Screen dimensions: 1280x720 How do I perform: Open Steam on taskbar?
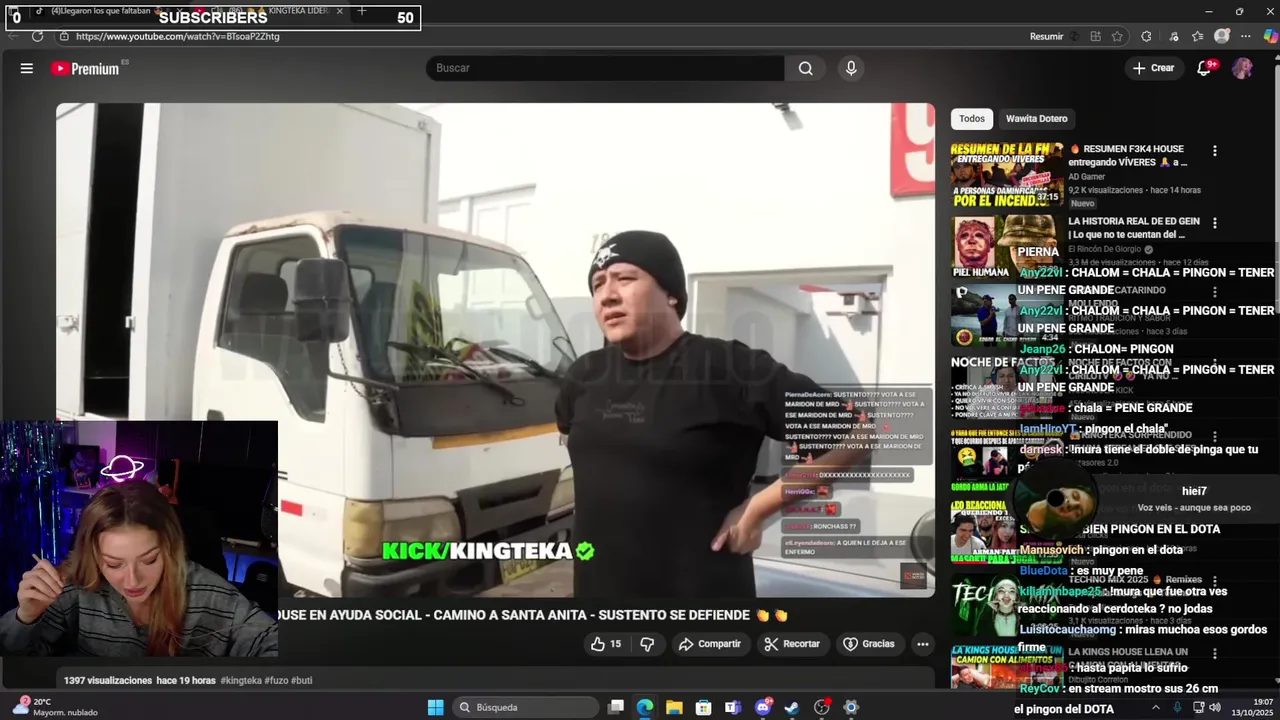point(792,707)
